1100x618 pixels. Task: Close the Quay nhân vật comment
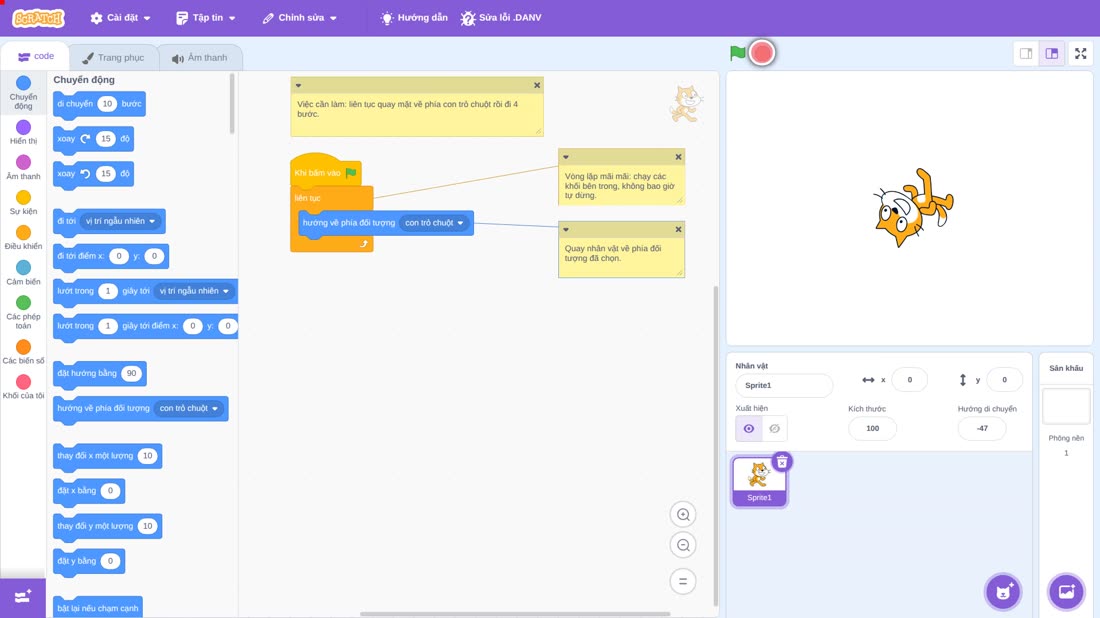(x=678, y=229)
